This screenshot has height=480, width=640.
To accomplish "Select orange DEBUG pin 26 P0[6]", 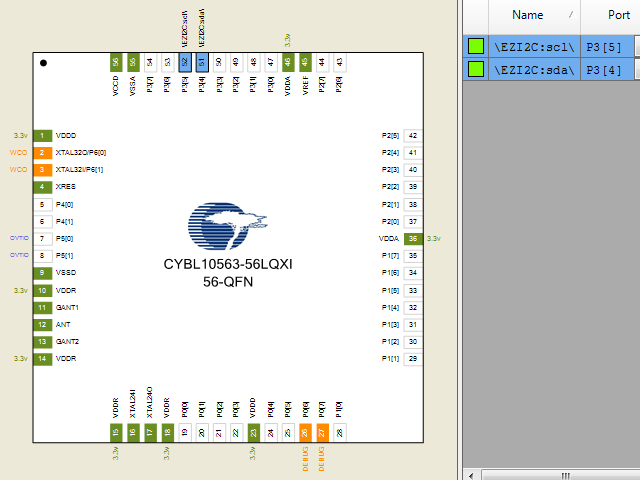I will 305,433.
